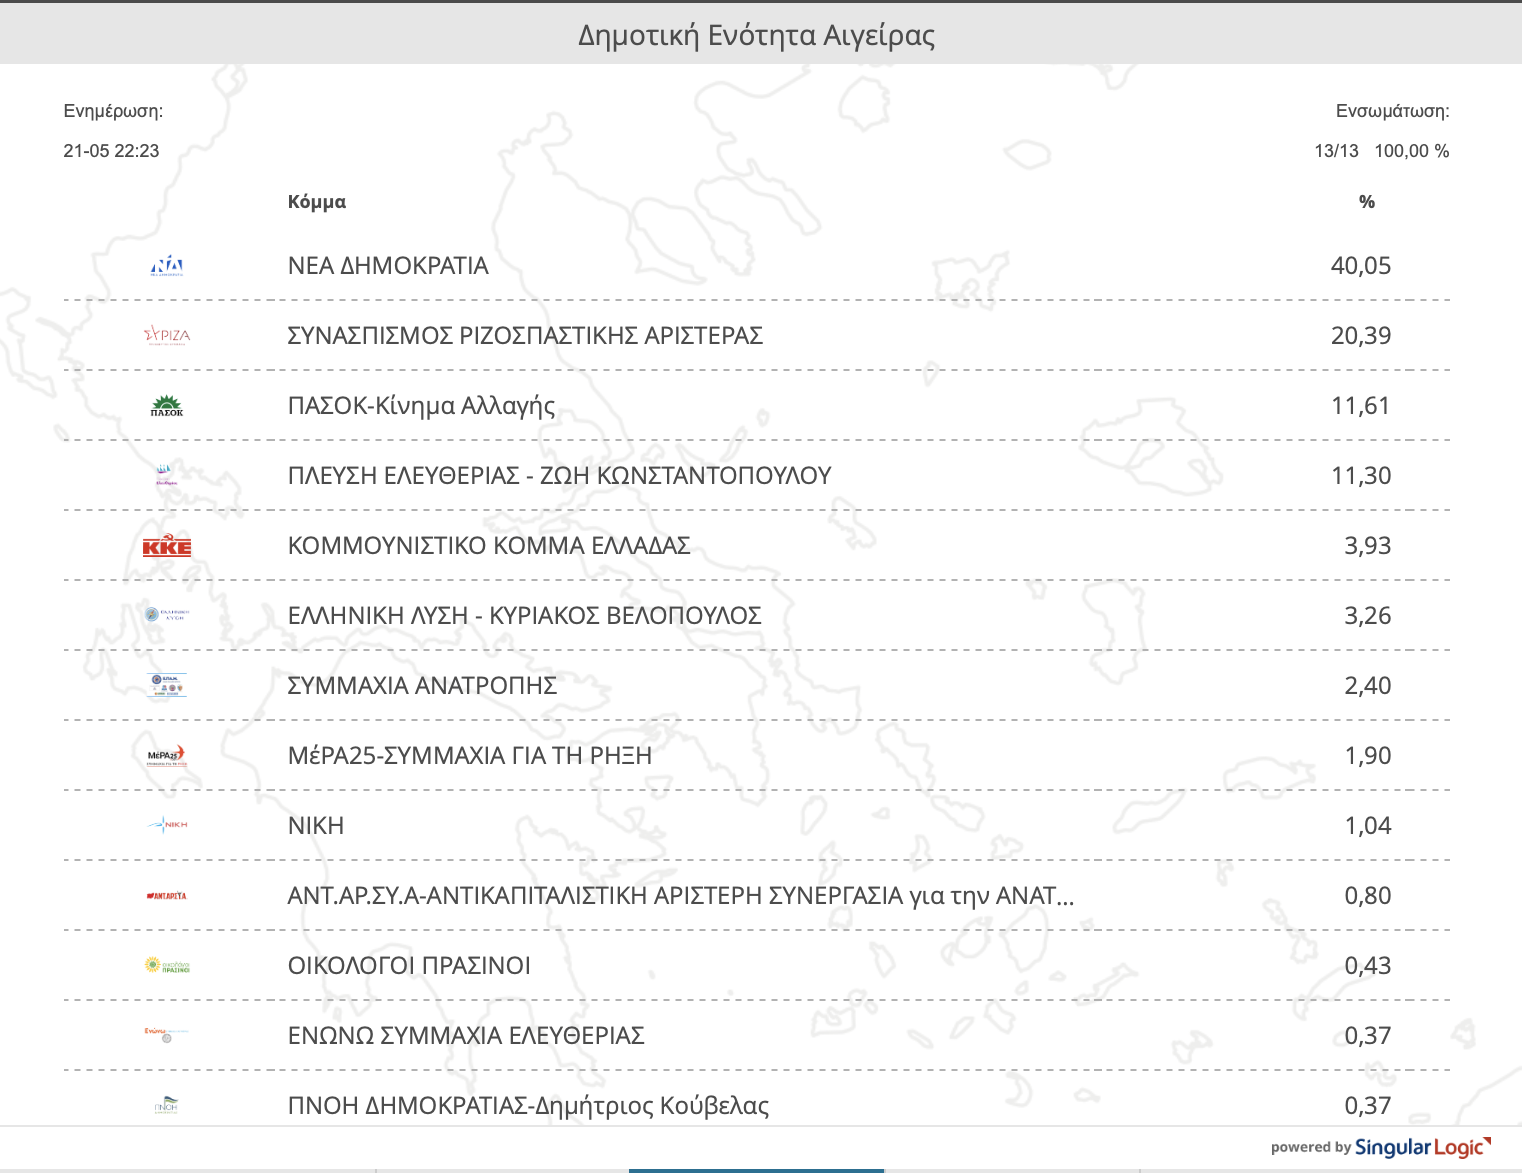Screen dimensions: 1532x1173
Task: Click the Ενημέρωση label
Action: click(x=113, y=112)
